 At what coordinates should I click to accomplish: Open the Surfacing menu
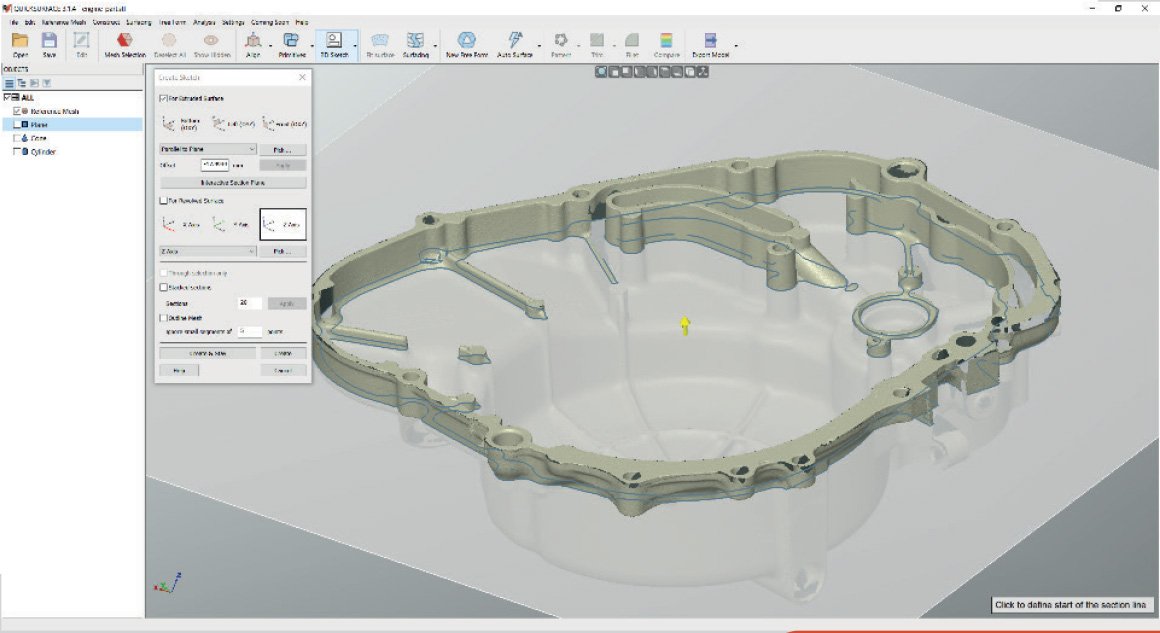[x=138, y=22]
